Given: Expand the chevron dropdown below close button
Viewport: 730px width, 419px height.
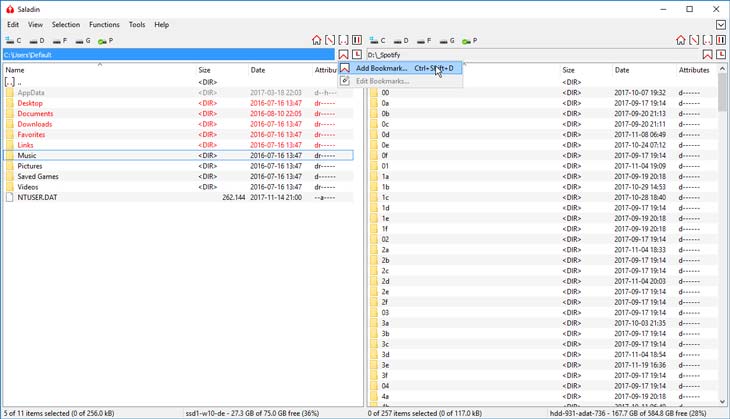Looking at the screenshot, I should [x=718, y=24].
